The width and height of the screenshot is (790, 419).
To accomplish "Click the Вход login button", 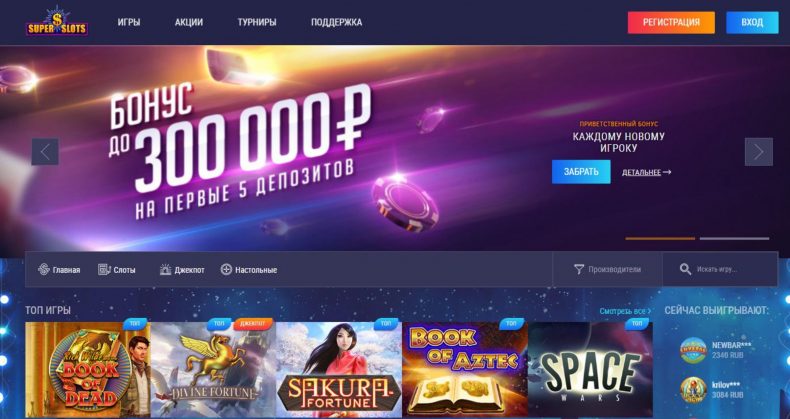I will [752, 23].
